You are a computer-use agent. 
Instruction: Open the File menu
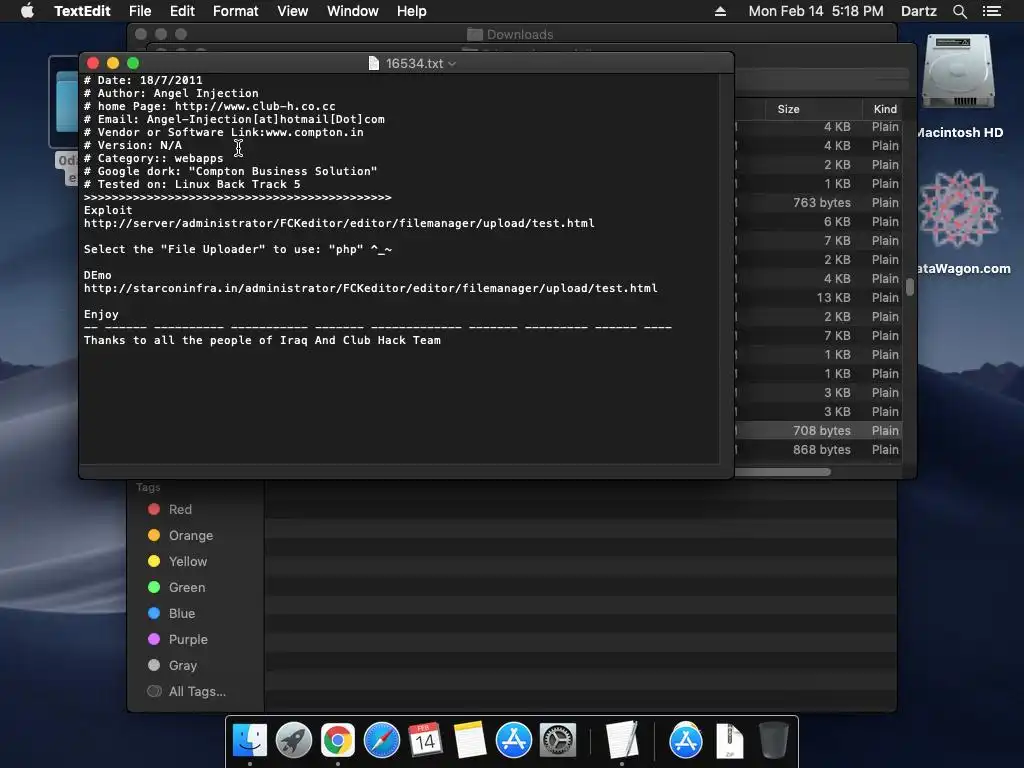(140, 11)
